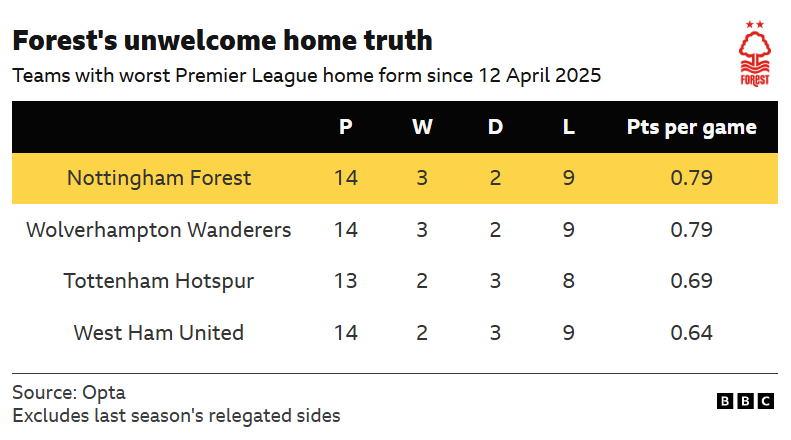Screen dimensions: 791x440
Task: Select the W column header
Action: tap(422, 127)
